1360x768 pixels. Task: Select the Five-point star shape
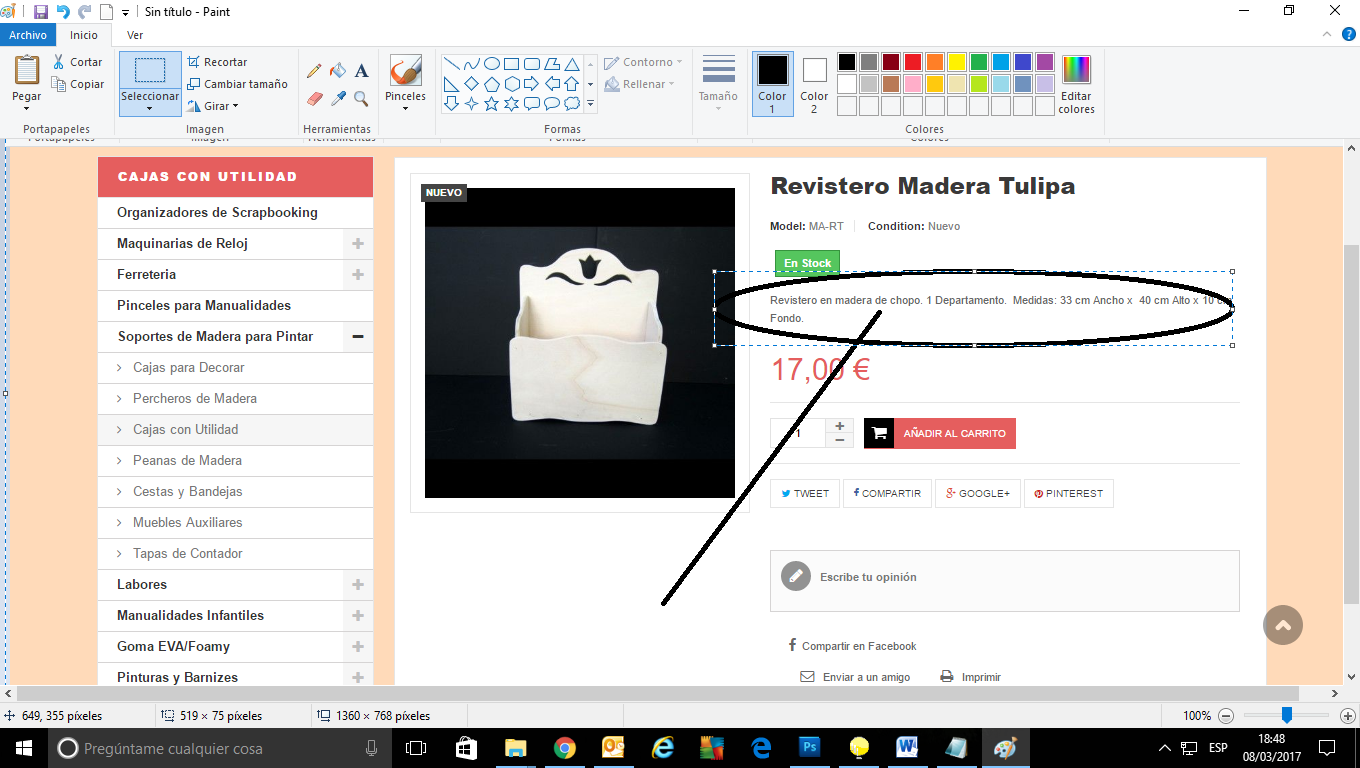[x=491, y=103]
